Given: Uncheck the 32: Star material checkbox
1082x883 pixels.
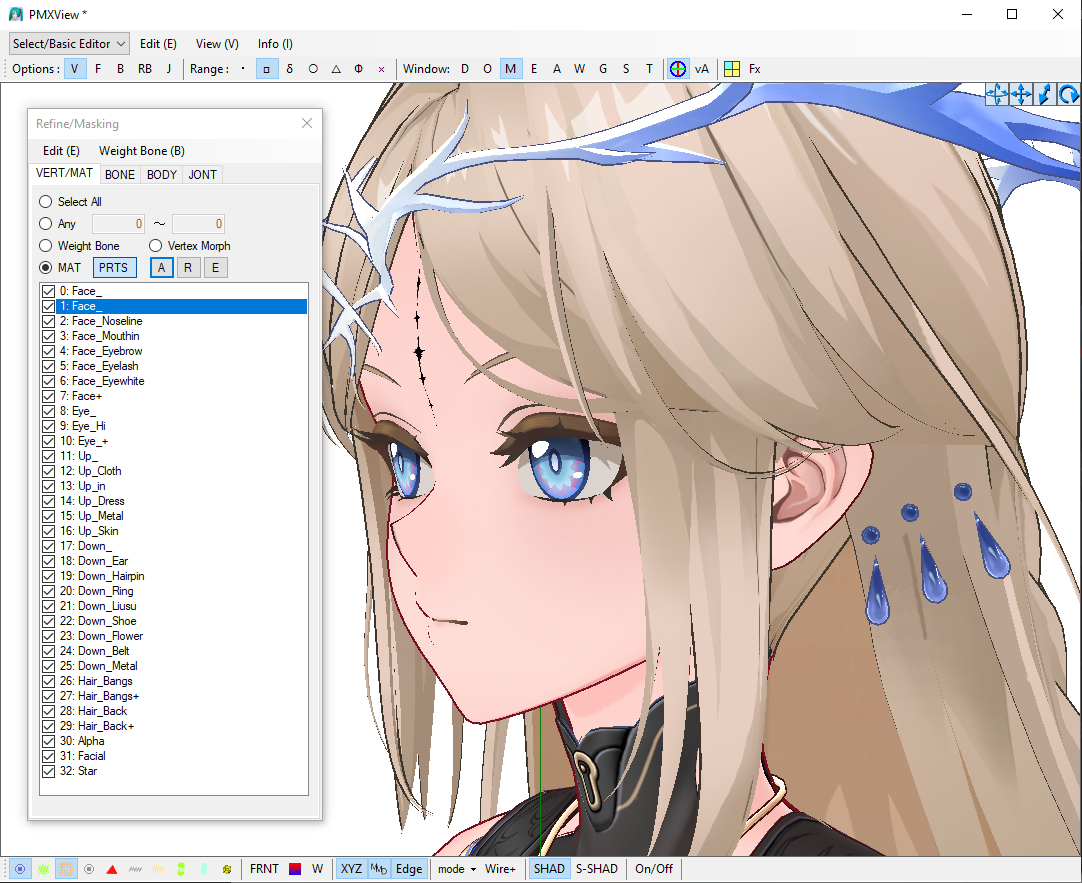Looking at the screenshot, I should tap(48, 771).
